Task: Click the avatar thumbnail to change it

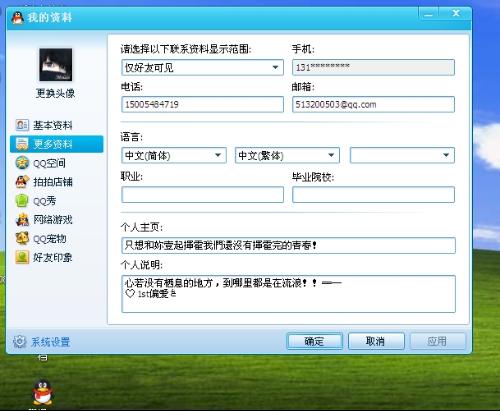Action: [x=55, y=65]
